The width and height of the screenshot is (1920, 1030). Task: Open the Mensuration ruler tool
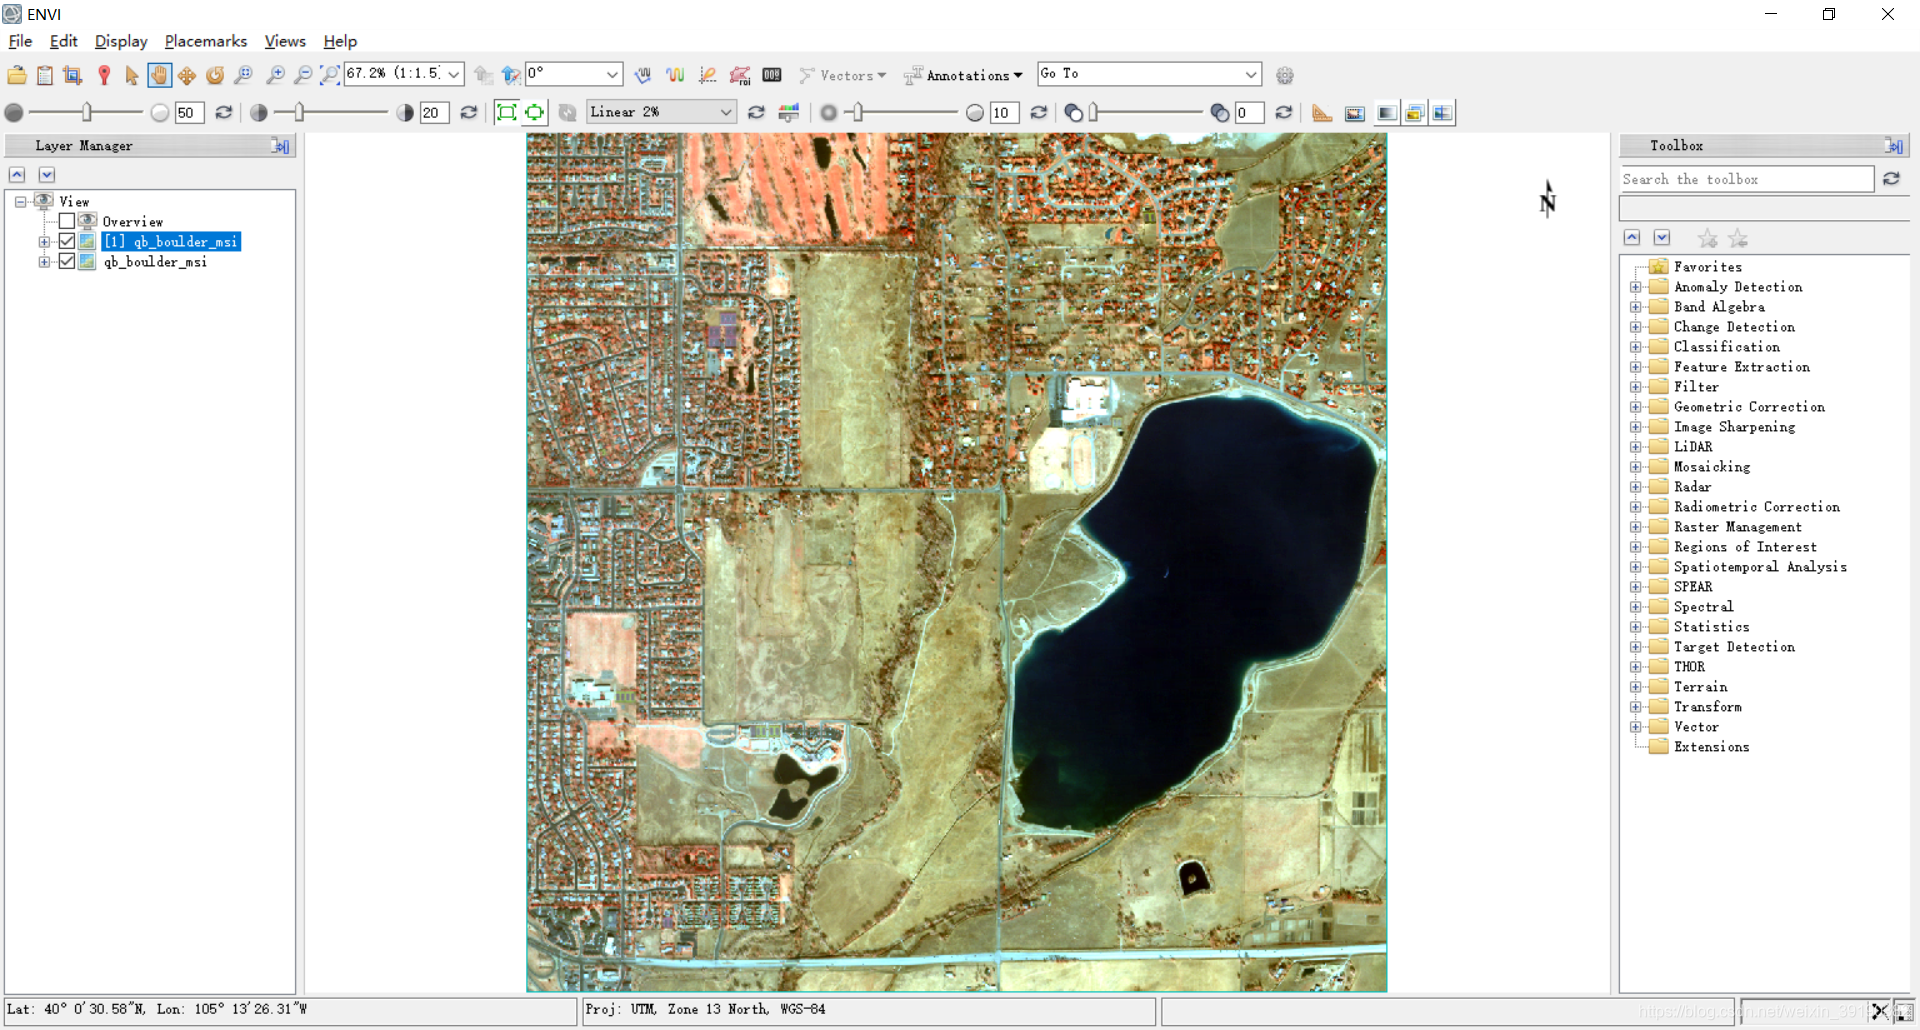1322,113
